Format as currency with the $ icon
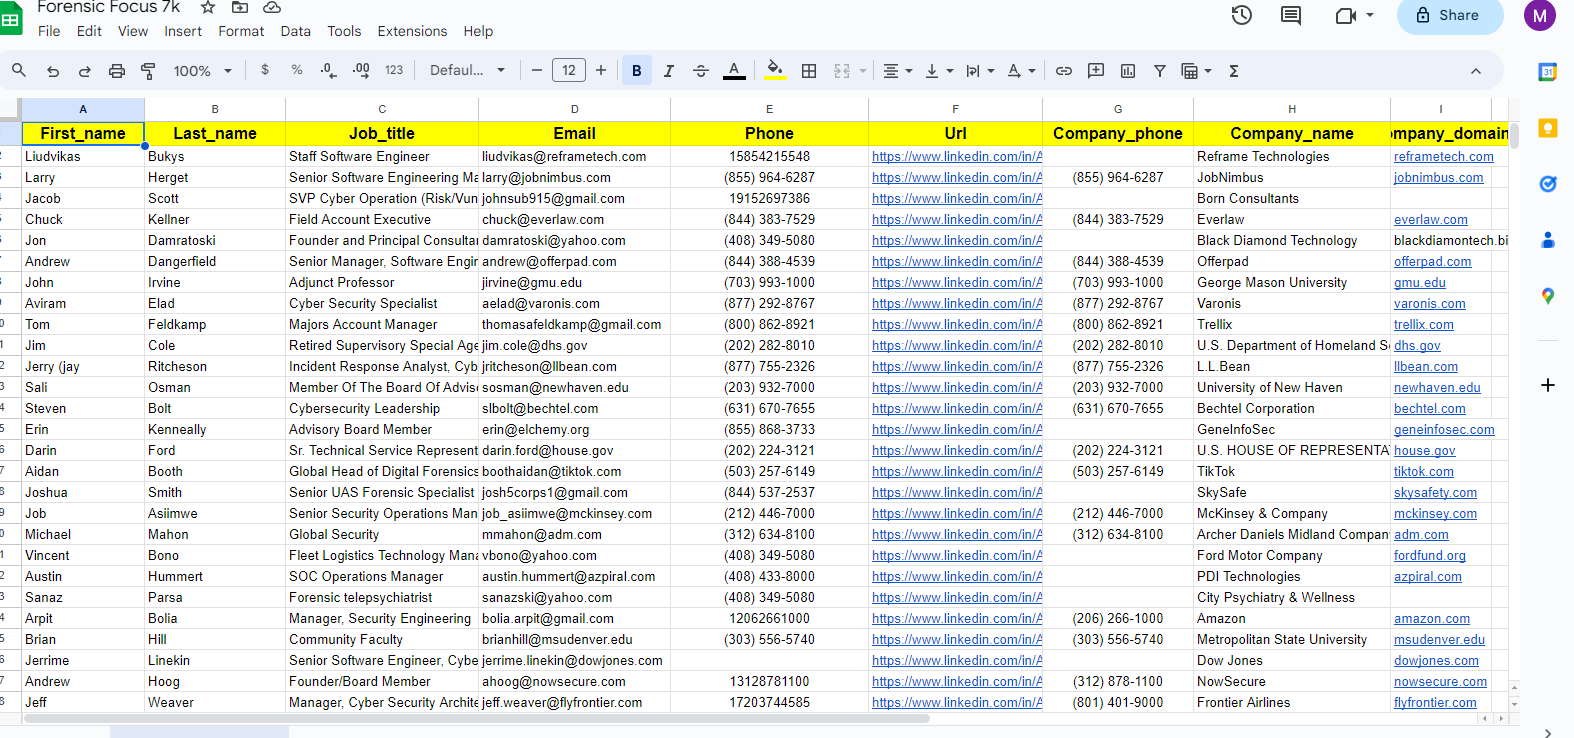1574x738 pixels. tap(265, 70)
